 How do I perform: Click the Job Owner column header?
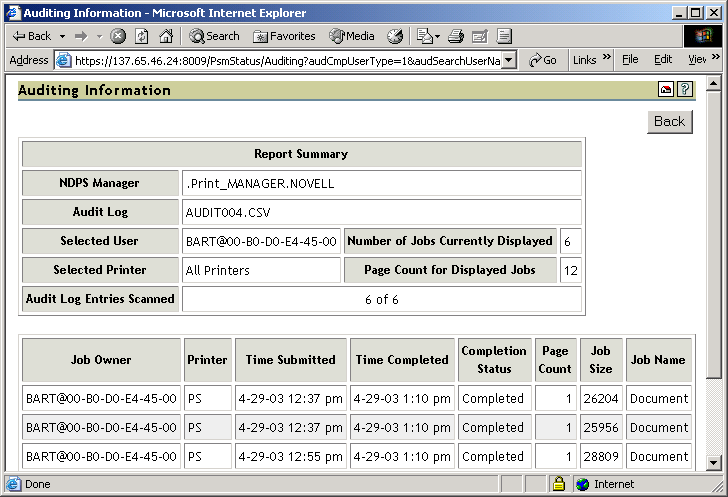pyautogui.click(x=101, y=360)
